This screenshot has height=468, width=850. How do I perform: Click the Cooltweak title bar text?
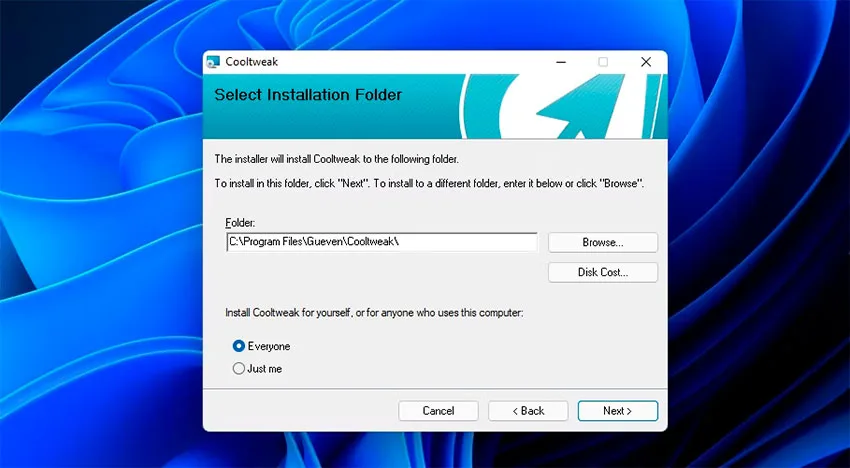click(252, 62)
